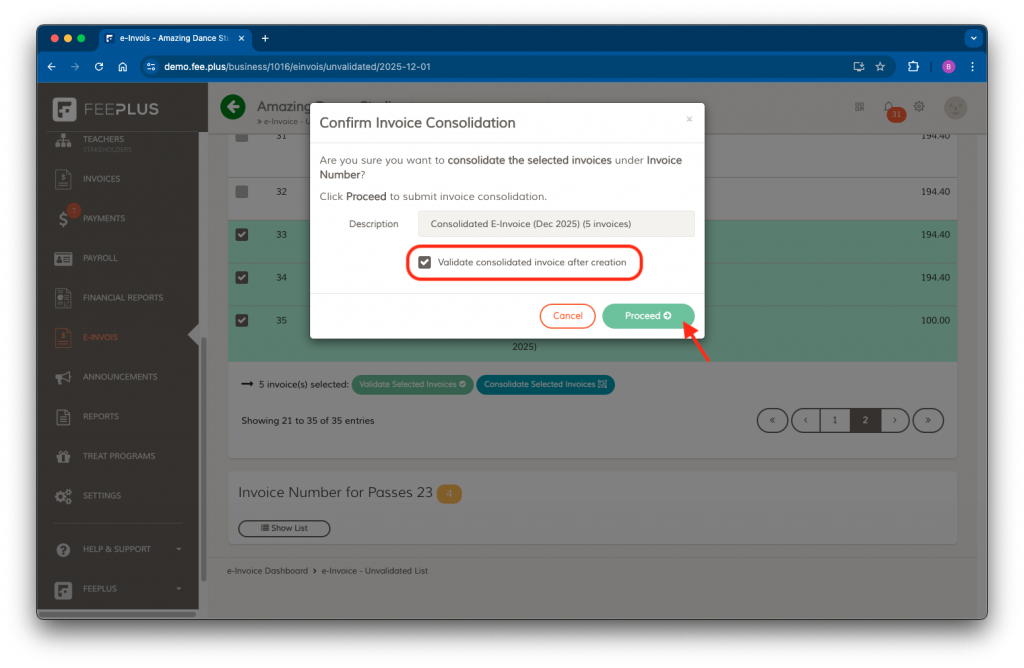1024x668 pixels.
Task: Open the QR code icon in header
Action: point(858,107)
